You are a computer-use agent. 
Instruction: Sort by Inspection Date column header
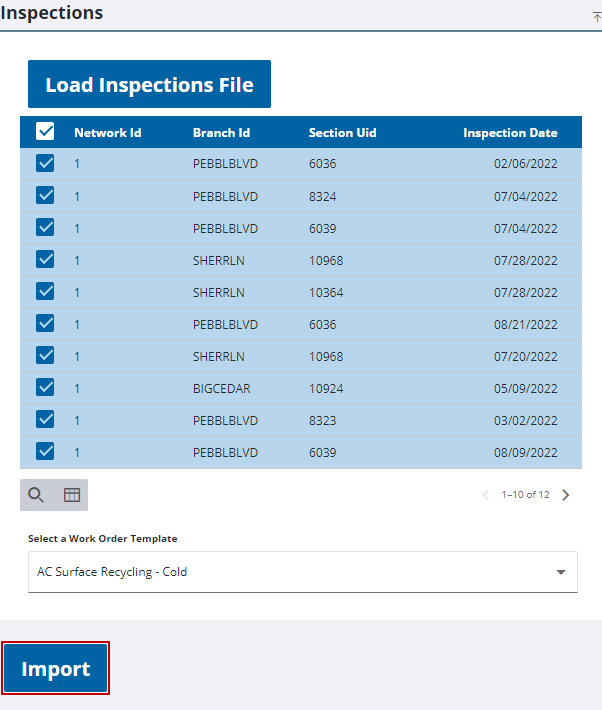(x=510, y=133)
